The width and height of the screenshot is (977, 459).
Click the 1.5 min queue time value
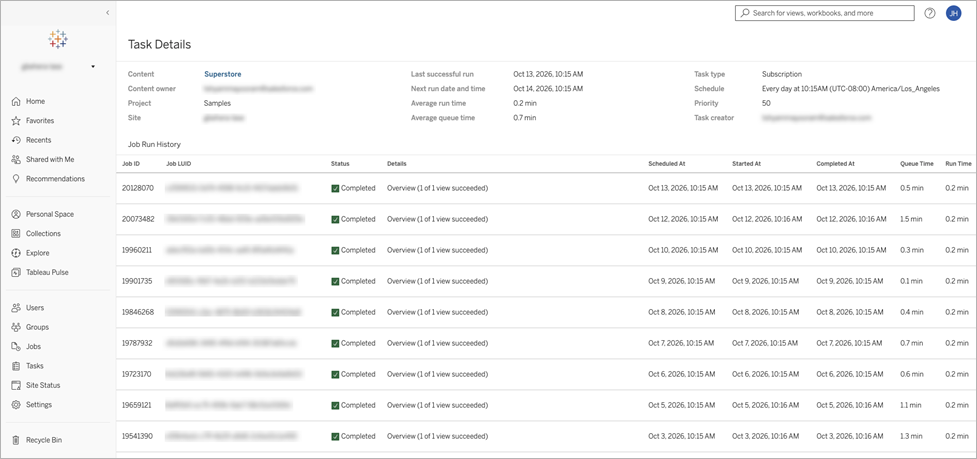pyautogui.click(x=912, y=219)
